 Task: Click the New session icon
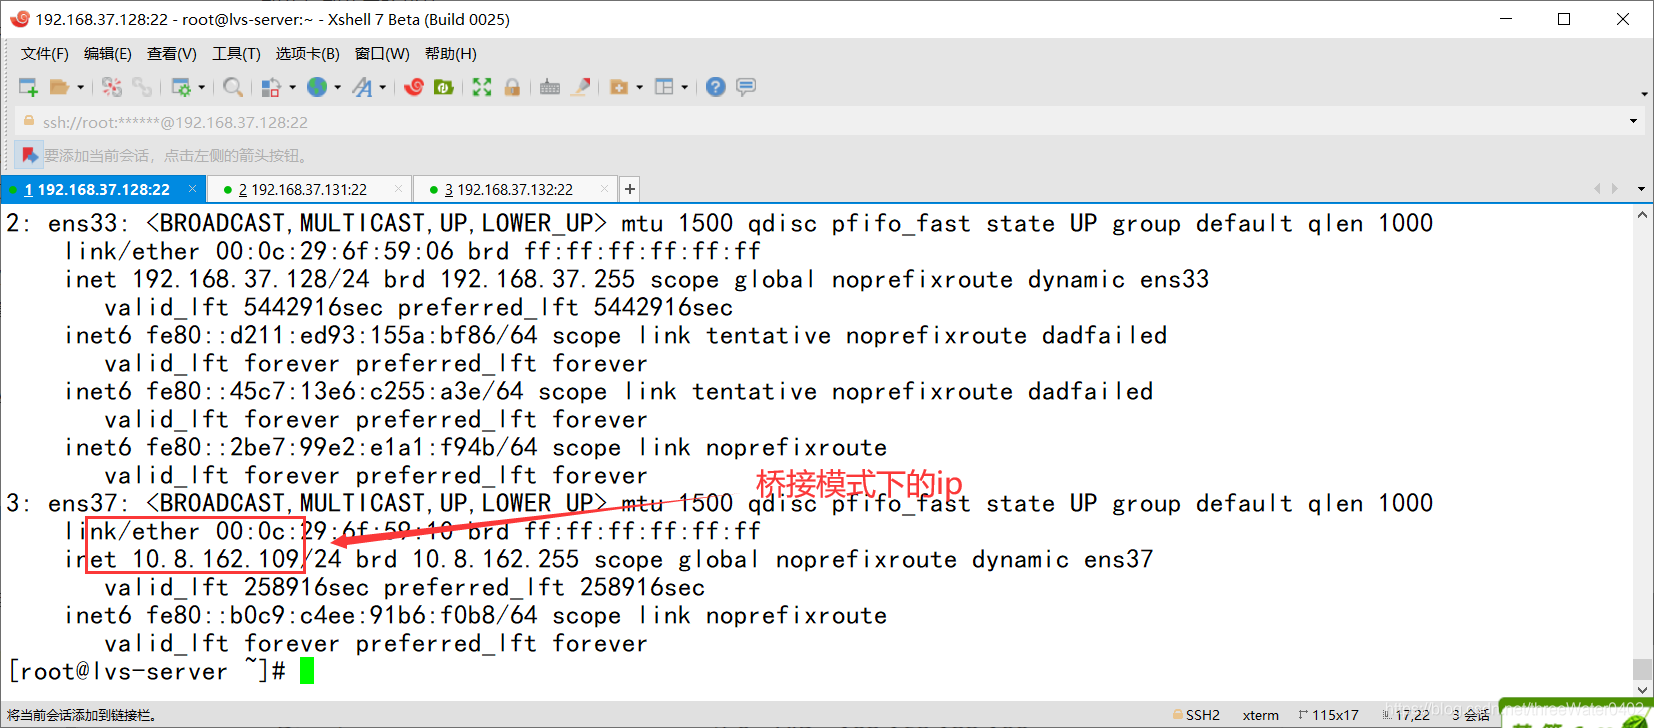(x=28, y=87)
